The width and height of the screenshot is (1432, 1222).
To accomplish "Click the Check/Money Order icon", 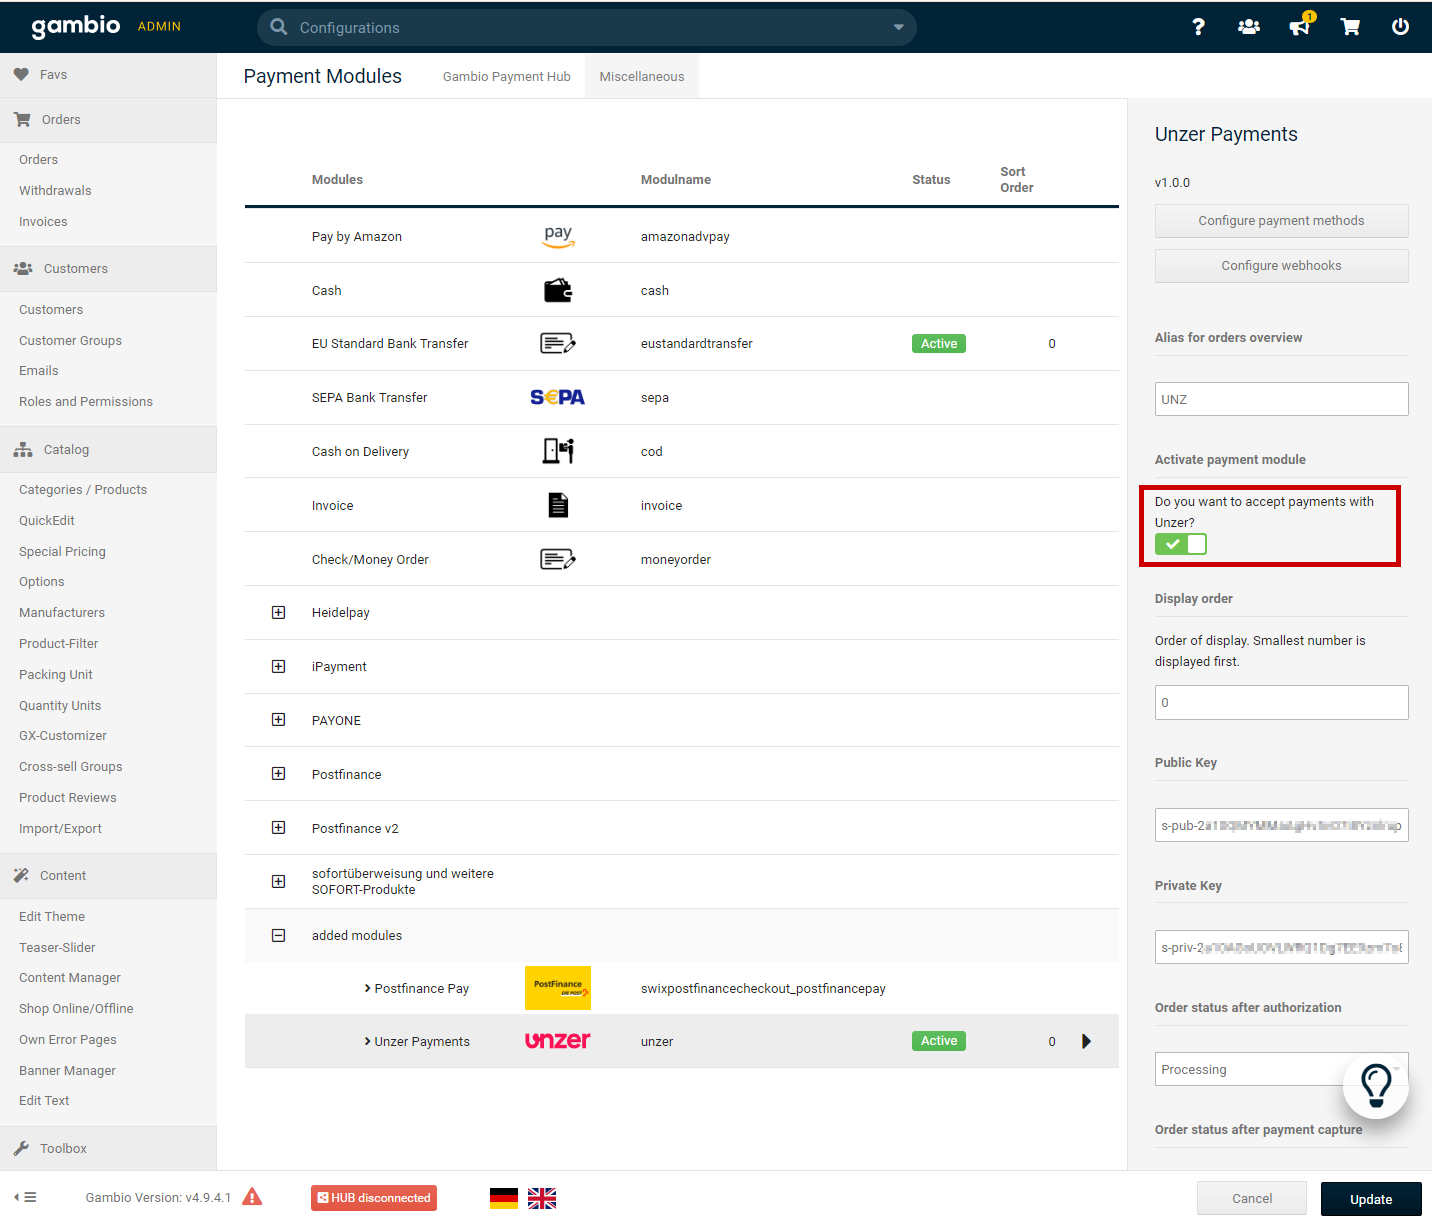I will click(558, 559).
